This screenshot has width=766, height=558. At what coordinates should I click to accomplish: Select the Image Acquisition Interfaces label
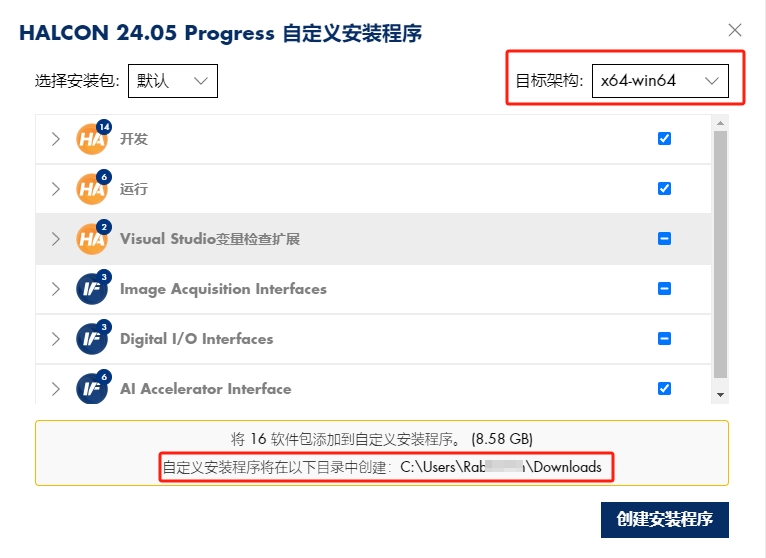[223, 289]
